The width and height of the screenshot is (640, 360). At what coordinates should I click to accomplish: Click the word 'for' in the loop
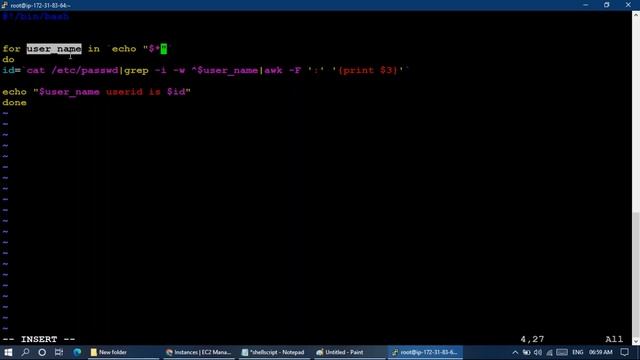click(x=11, y=49)
